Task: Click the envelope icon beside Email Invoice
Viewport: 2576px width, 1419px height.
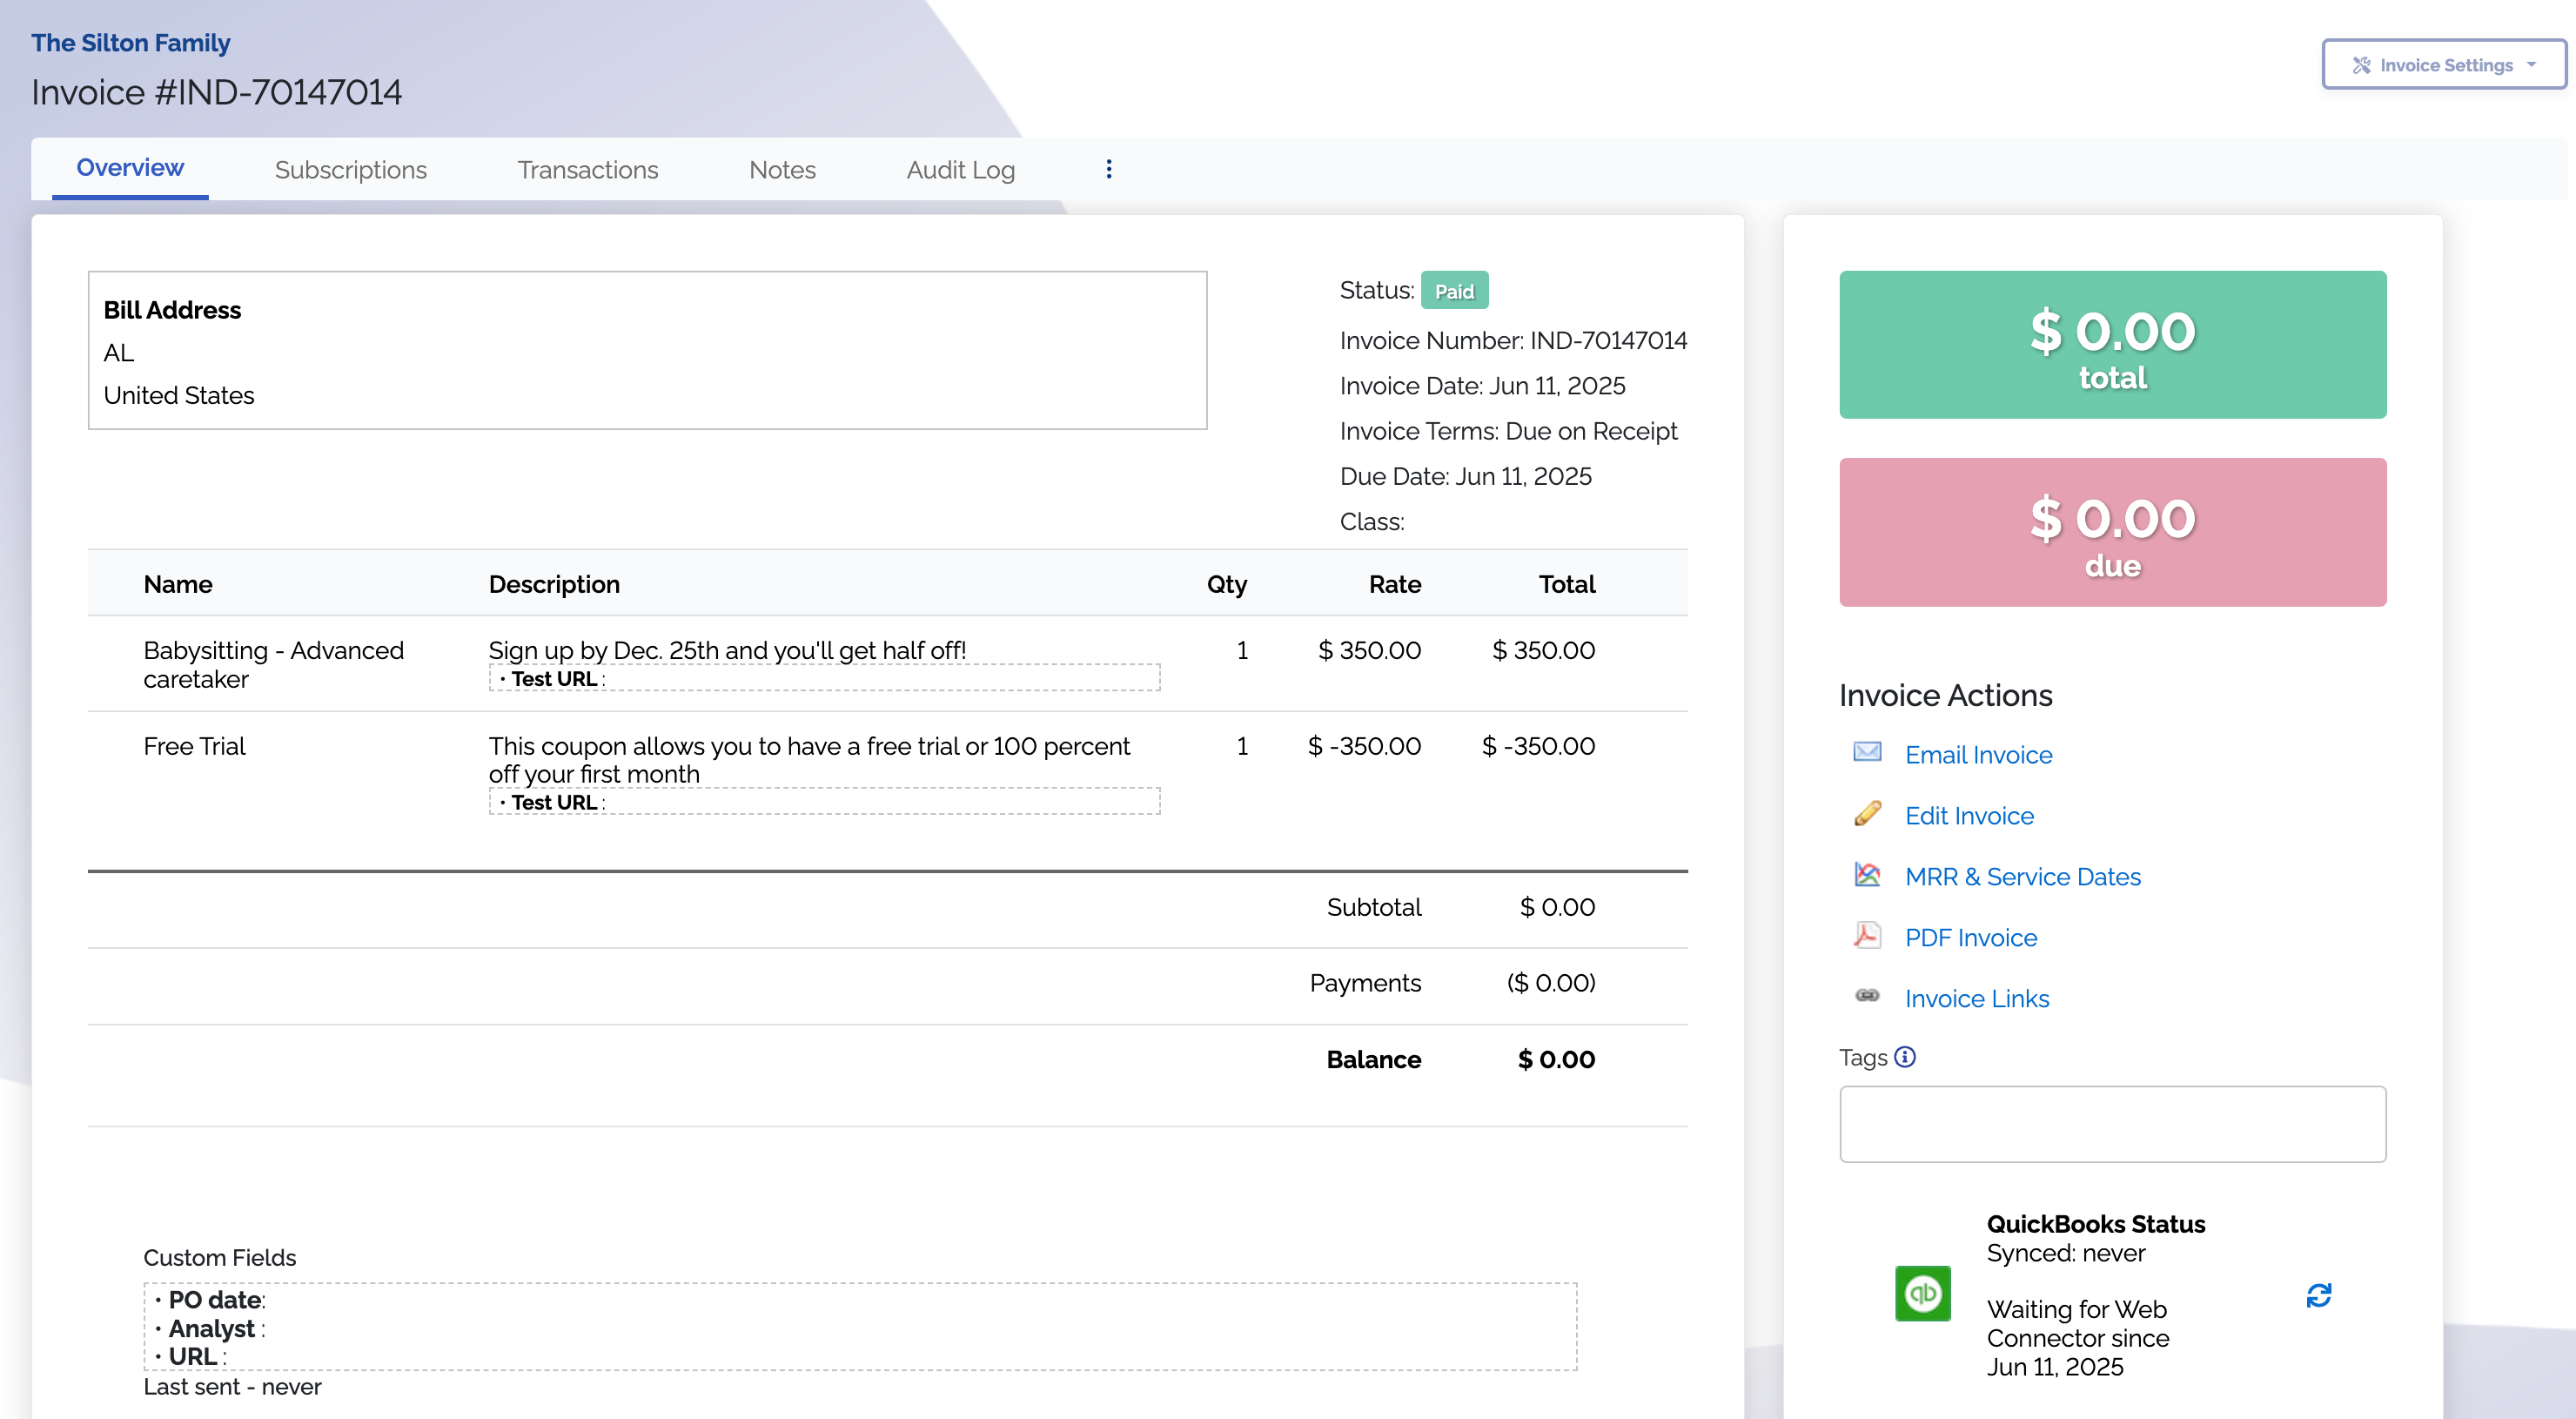Action: pos(1867,752)
